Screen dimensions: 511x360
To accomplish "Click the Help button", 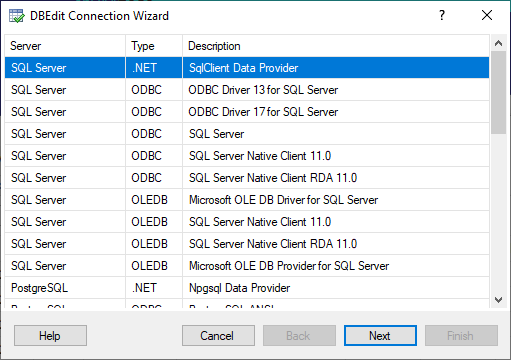I will coord(50,336).
